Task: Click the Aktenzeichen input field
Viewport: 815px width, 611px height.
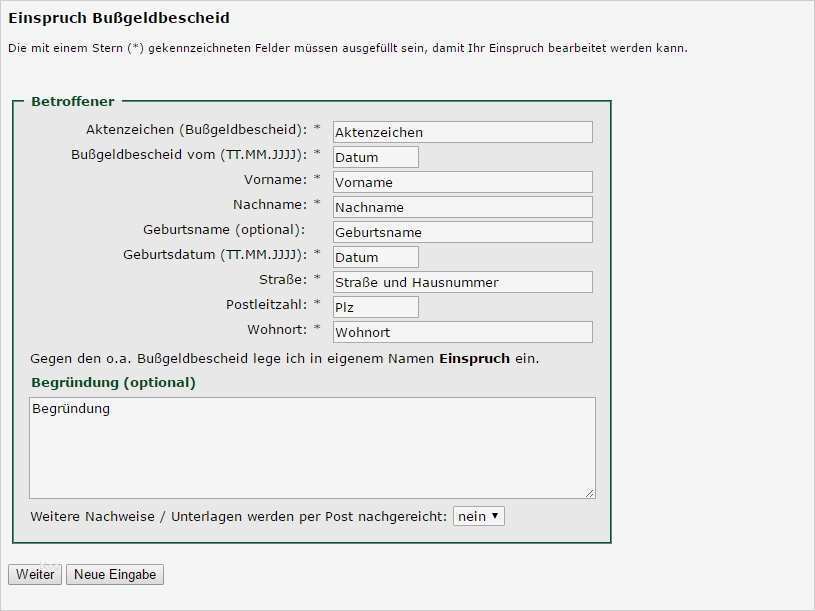Action: (462, 131)
